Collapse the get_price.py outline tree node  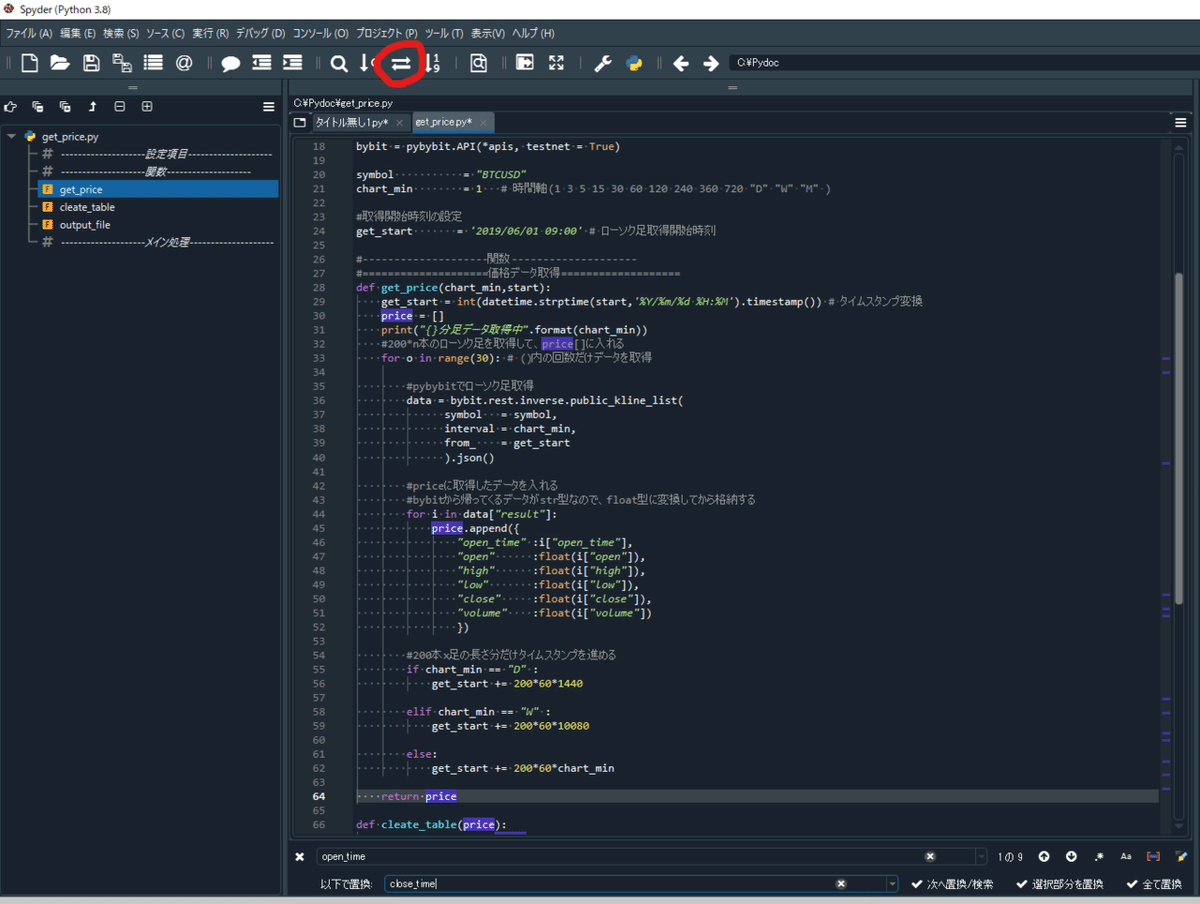(12, 137)
